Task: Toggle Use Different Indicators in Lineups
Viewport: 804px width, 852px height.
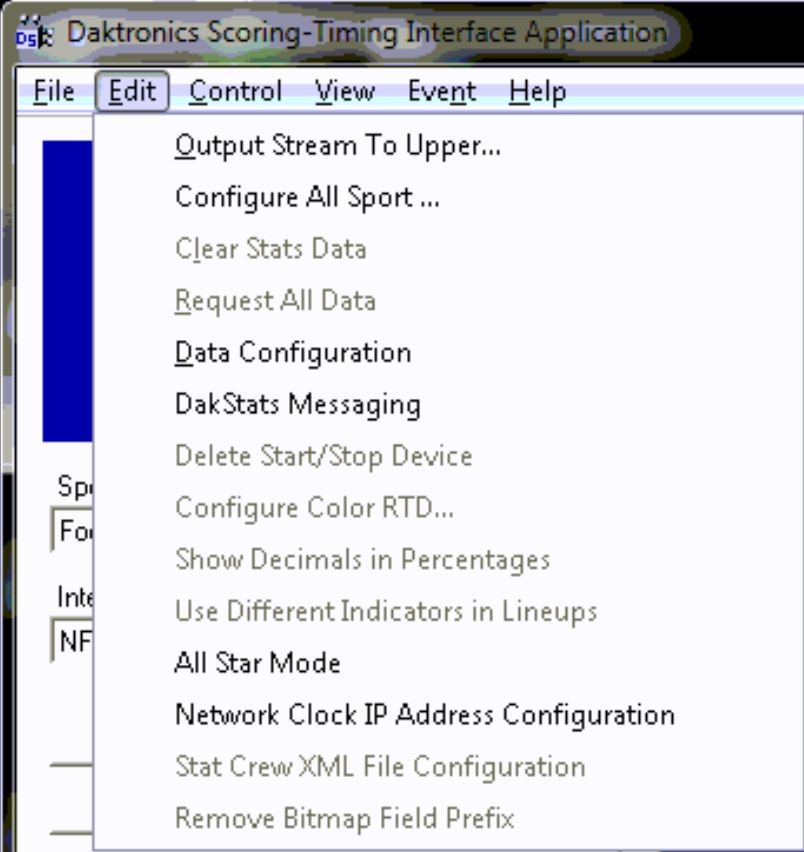Action: click(x=385, y=611)
